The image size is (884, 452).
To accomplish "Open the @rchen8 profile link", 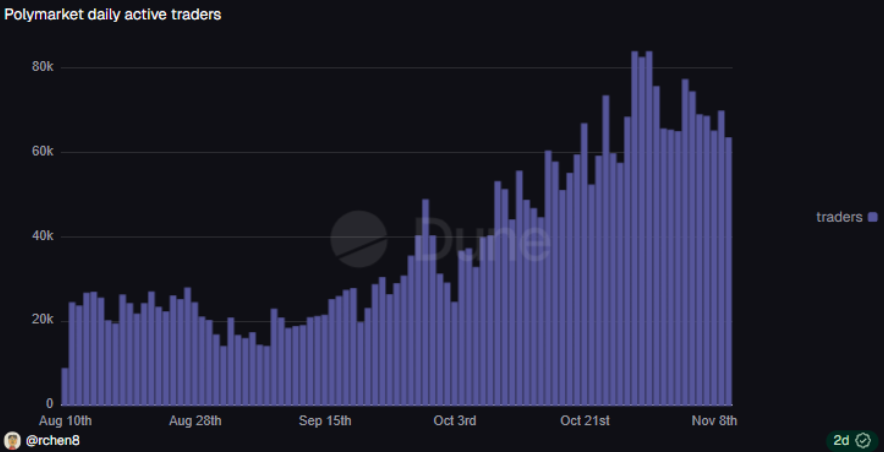I will coord(52,441).
